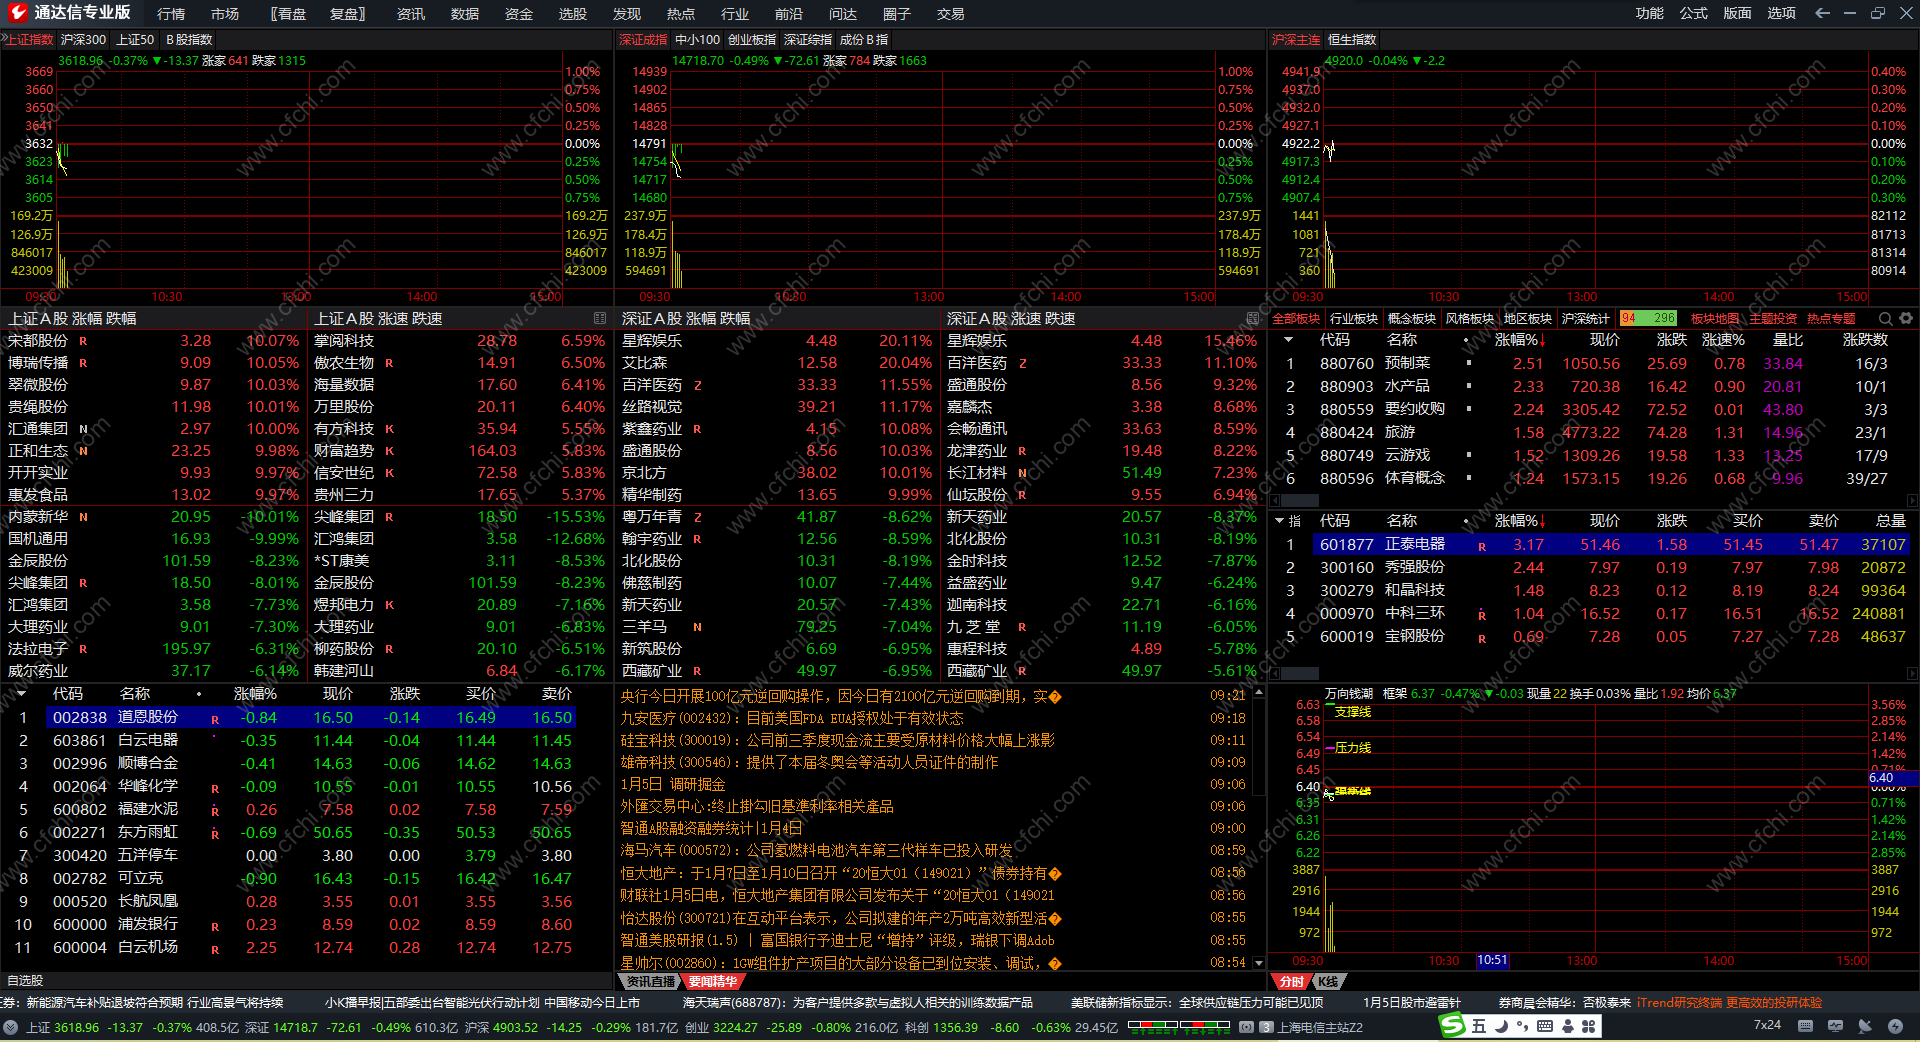The width and height of the screenshot is (1920, 1042).
Task: Click the monitor chart icon in status bar
Action: (x=1835, y=1026)
